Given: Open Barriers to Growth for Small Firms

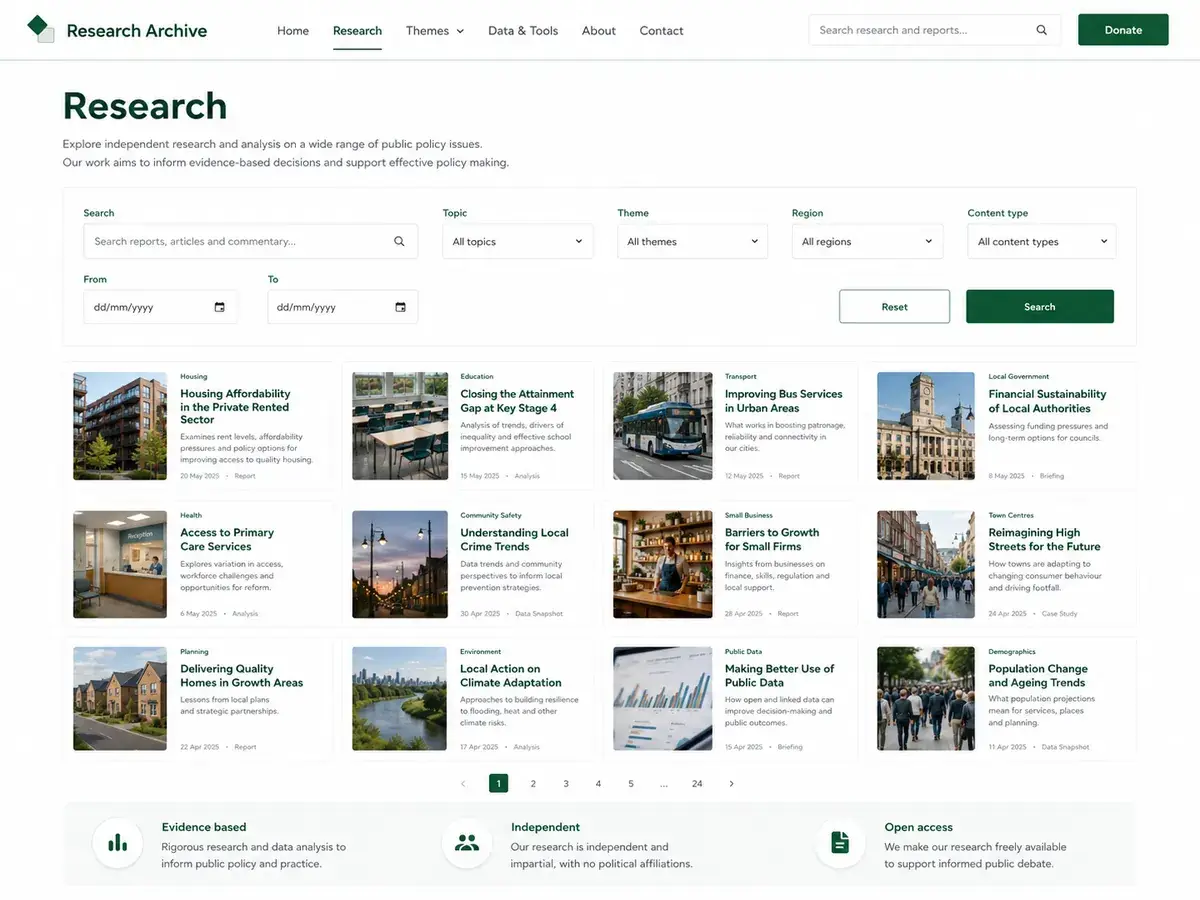Looking at the screenshot, I should [x=772, y=540].
